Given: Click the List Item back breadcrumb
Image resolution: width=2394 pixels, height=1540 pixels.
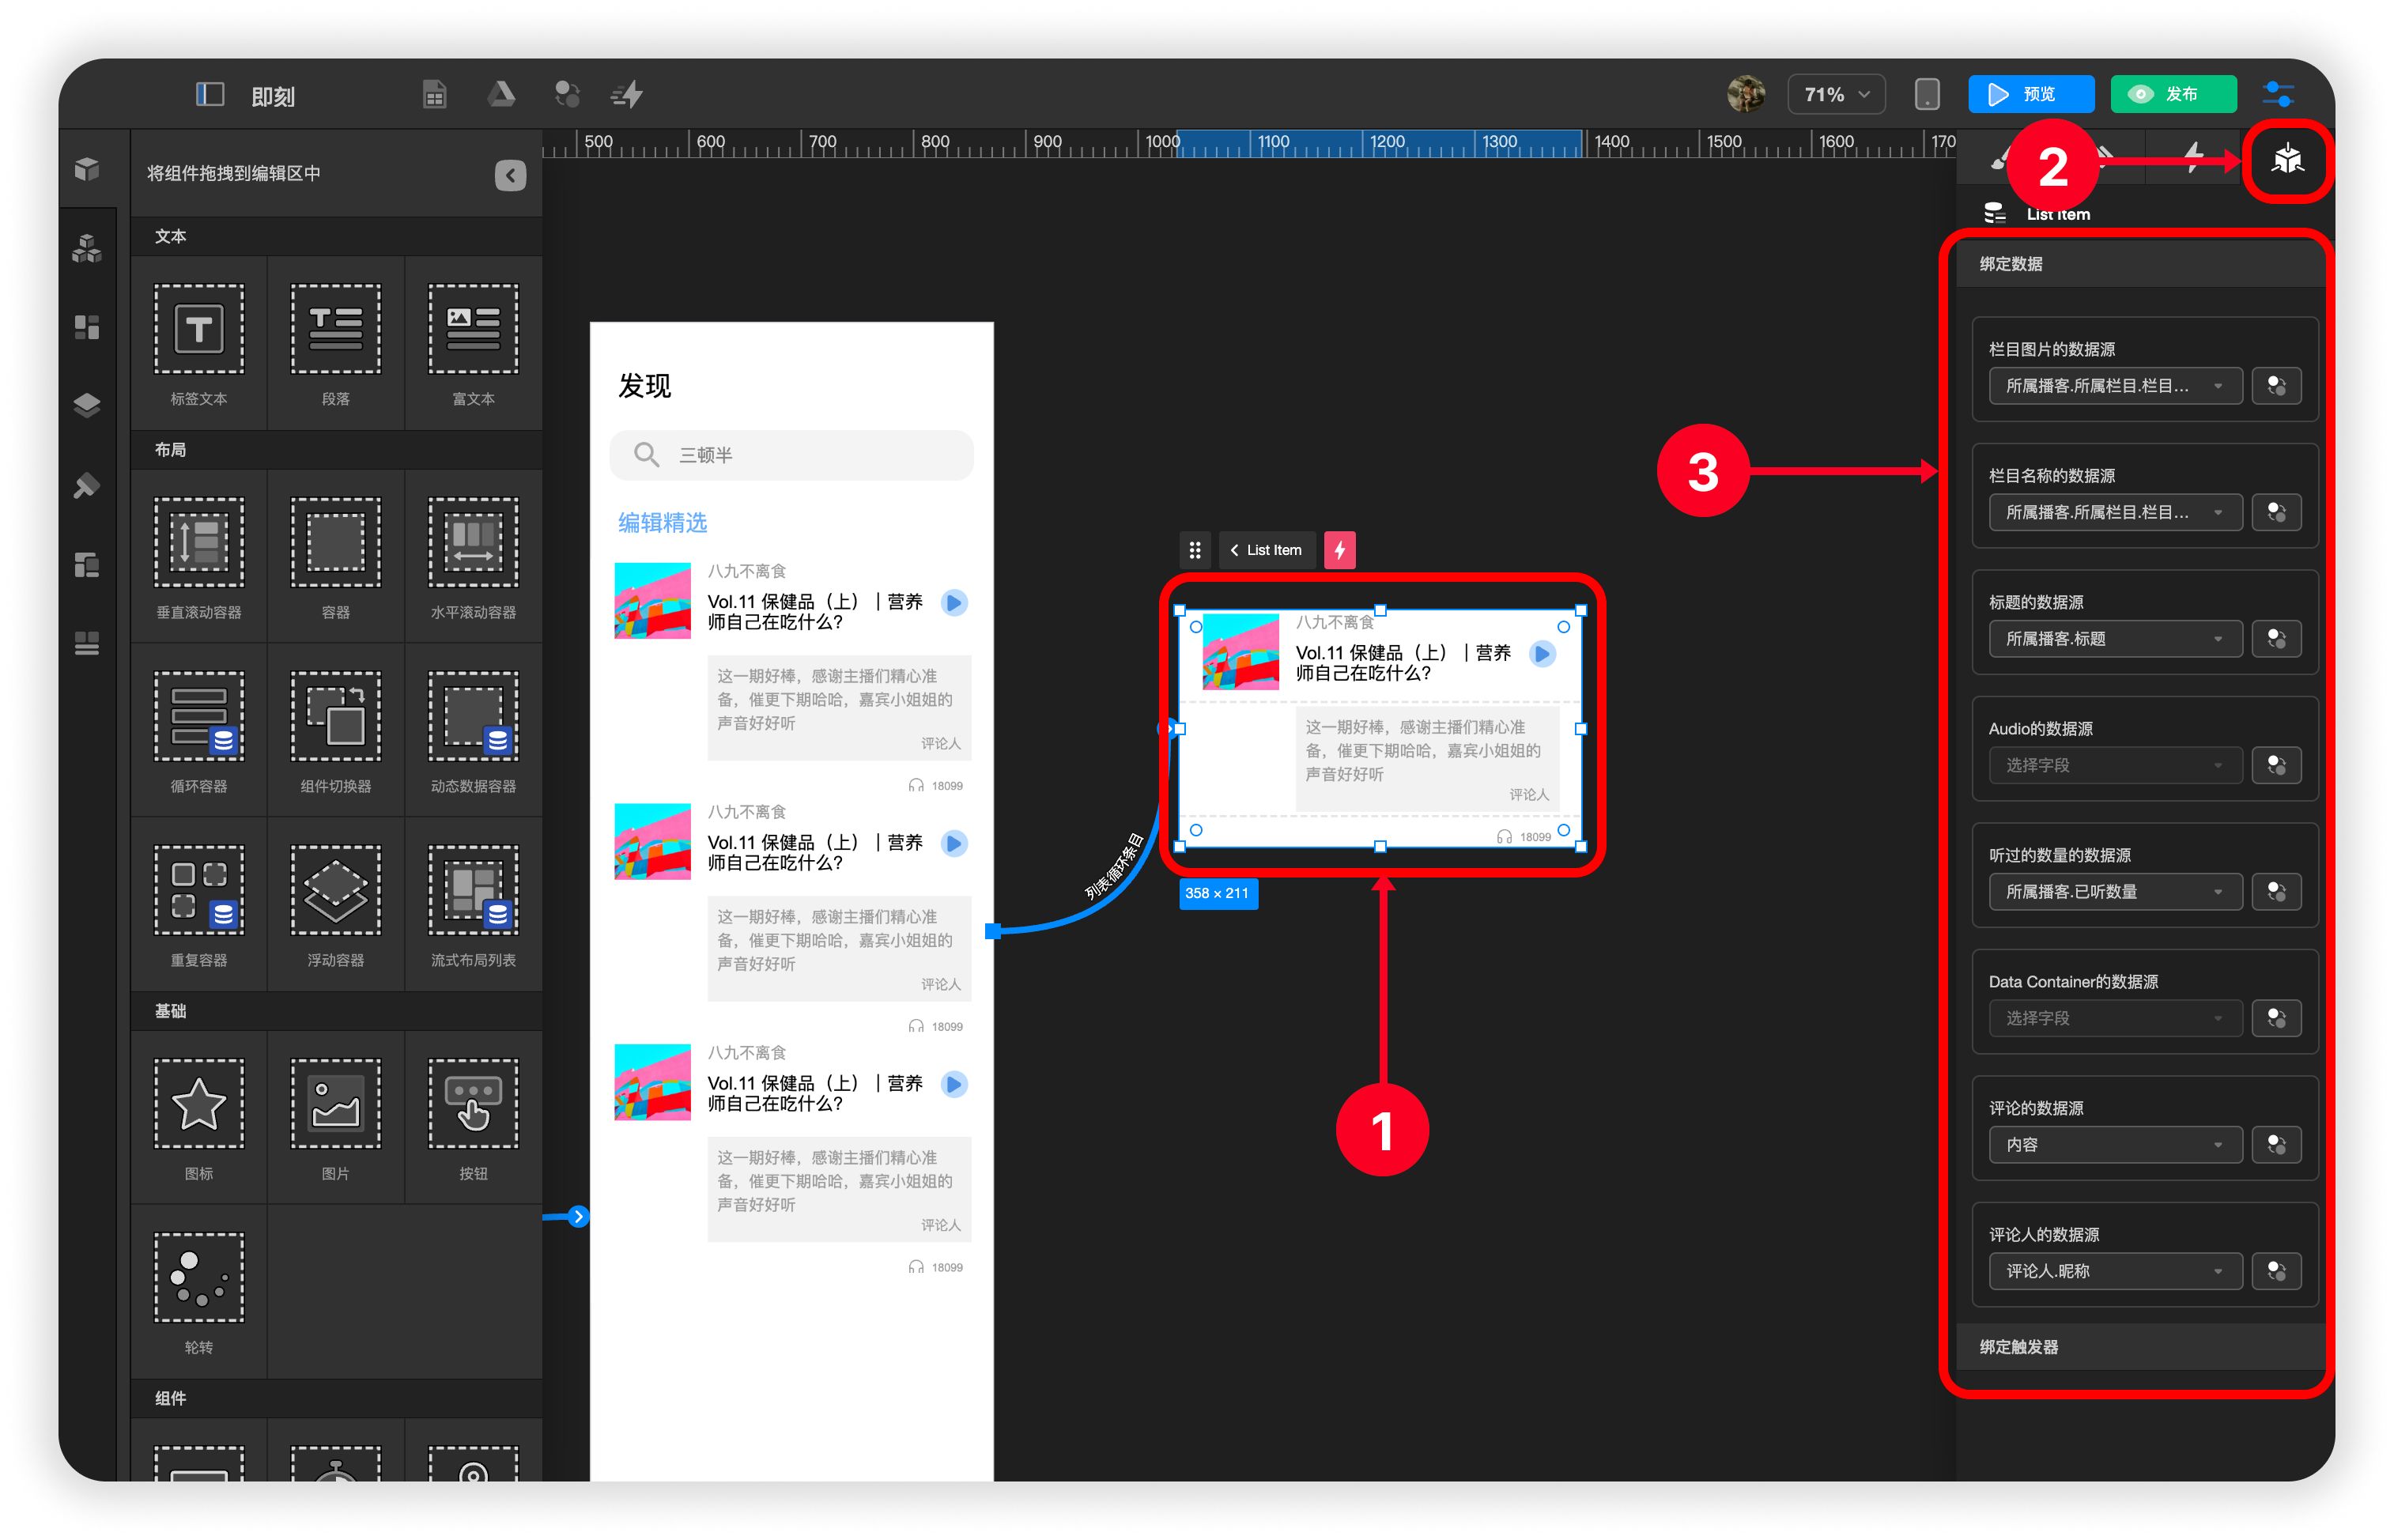Looking at the screenshot, I should point(1265,550).
